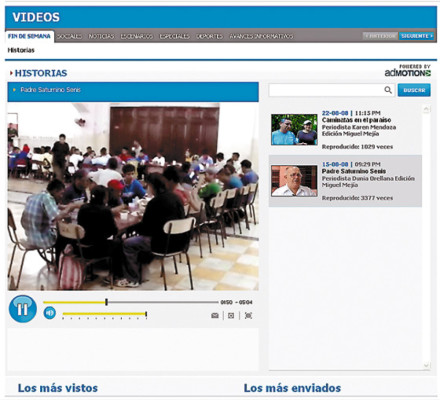Open Padre Saturnino Senis thumbnail

[x=294, y=181]
